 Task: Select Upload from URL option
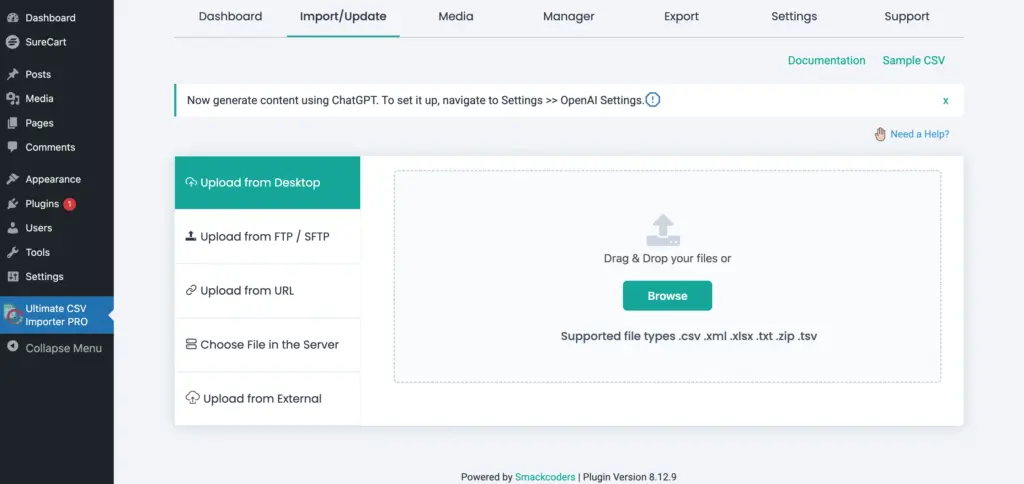268,291
